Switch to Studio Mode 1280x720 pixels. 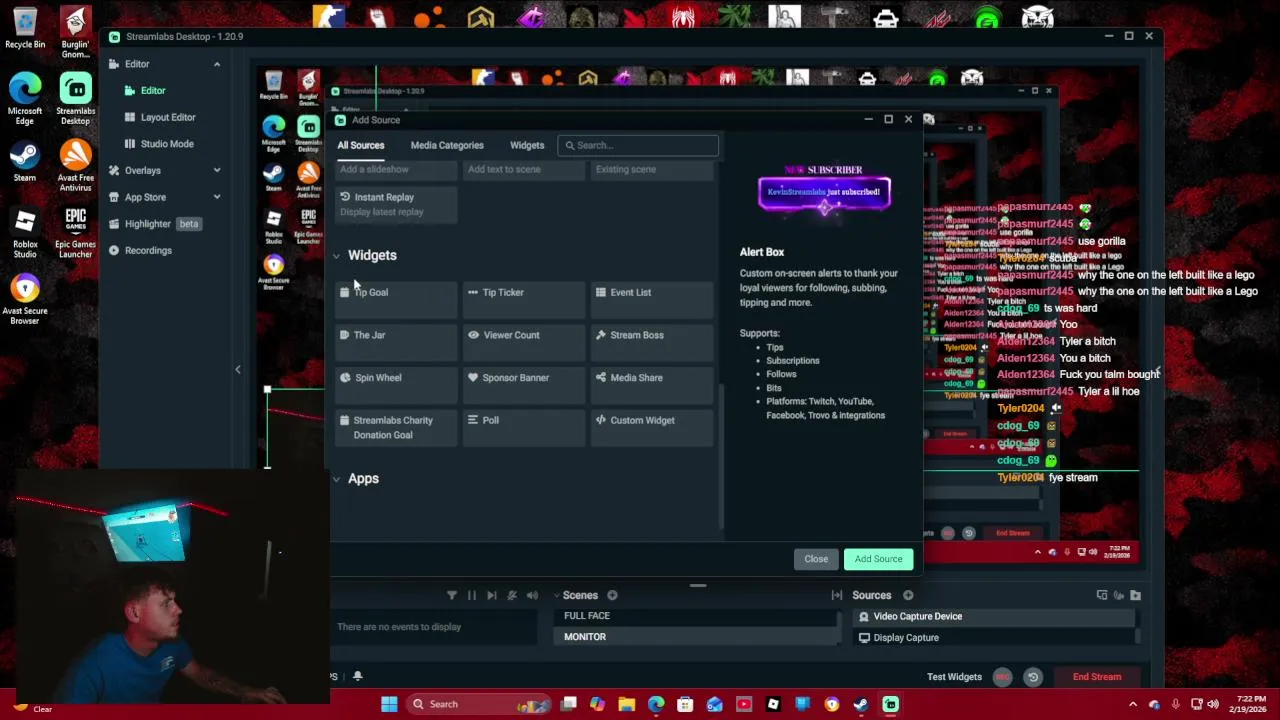coord(167,144)
